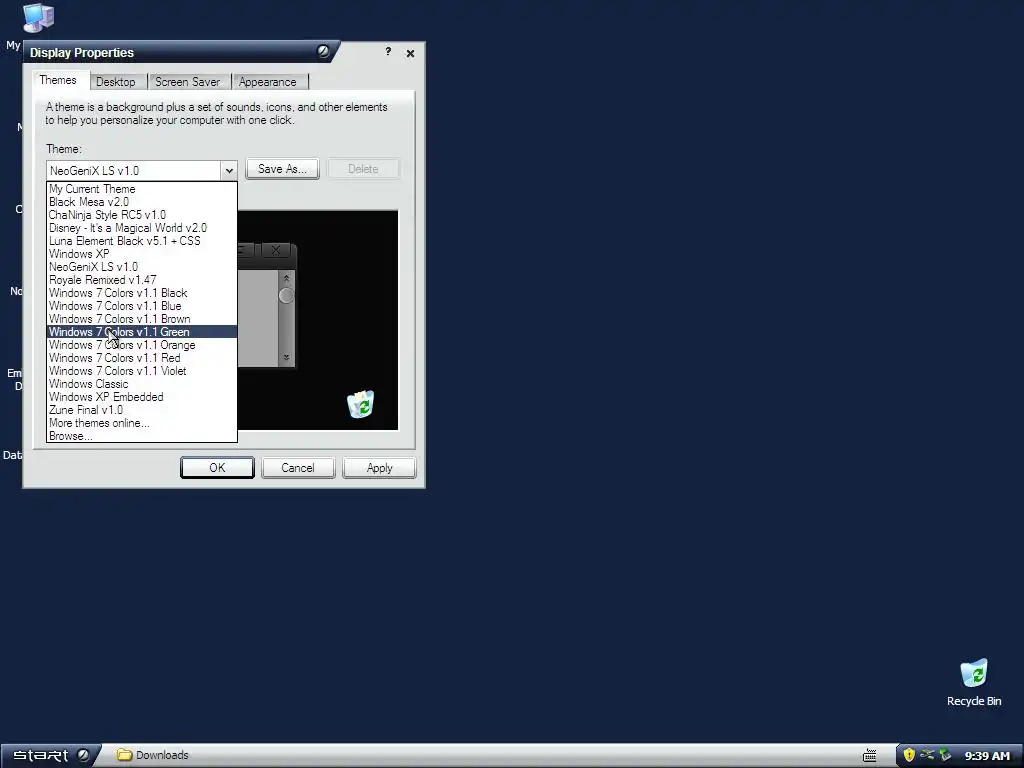Choose Windows 7 Colors v1.1 Black
This screenshot has height=768, width=1024.
click(142, 293)
